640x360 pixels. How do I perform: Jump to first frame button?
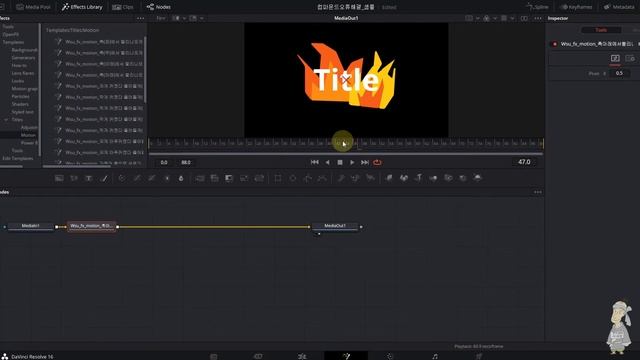pyautogui.click(x=315, y=162)
